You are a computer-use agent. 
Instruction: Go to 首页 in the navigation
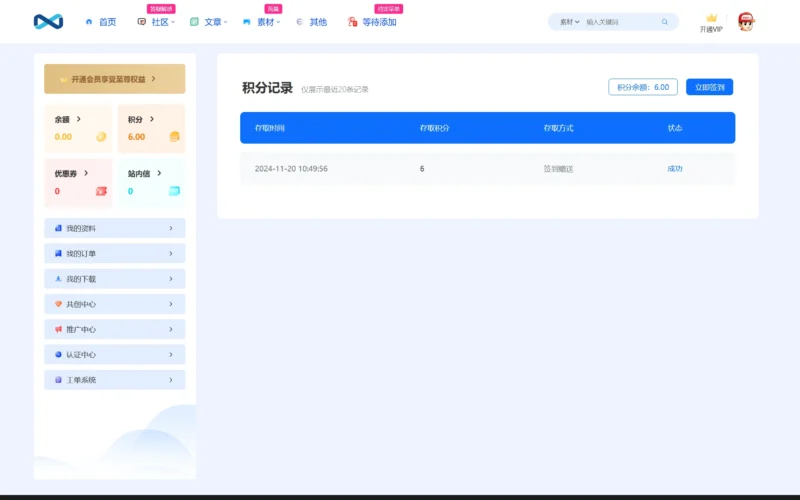[x=101, y=22]
